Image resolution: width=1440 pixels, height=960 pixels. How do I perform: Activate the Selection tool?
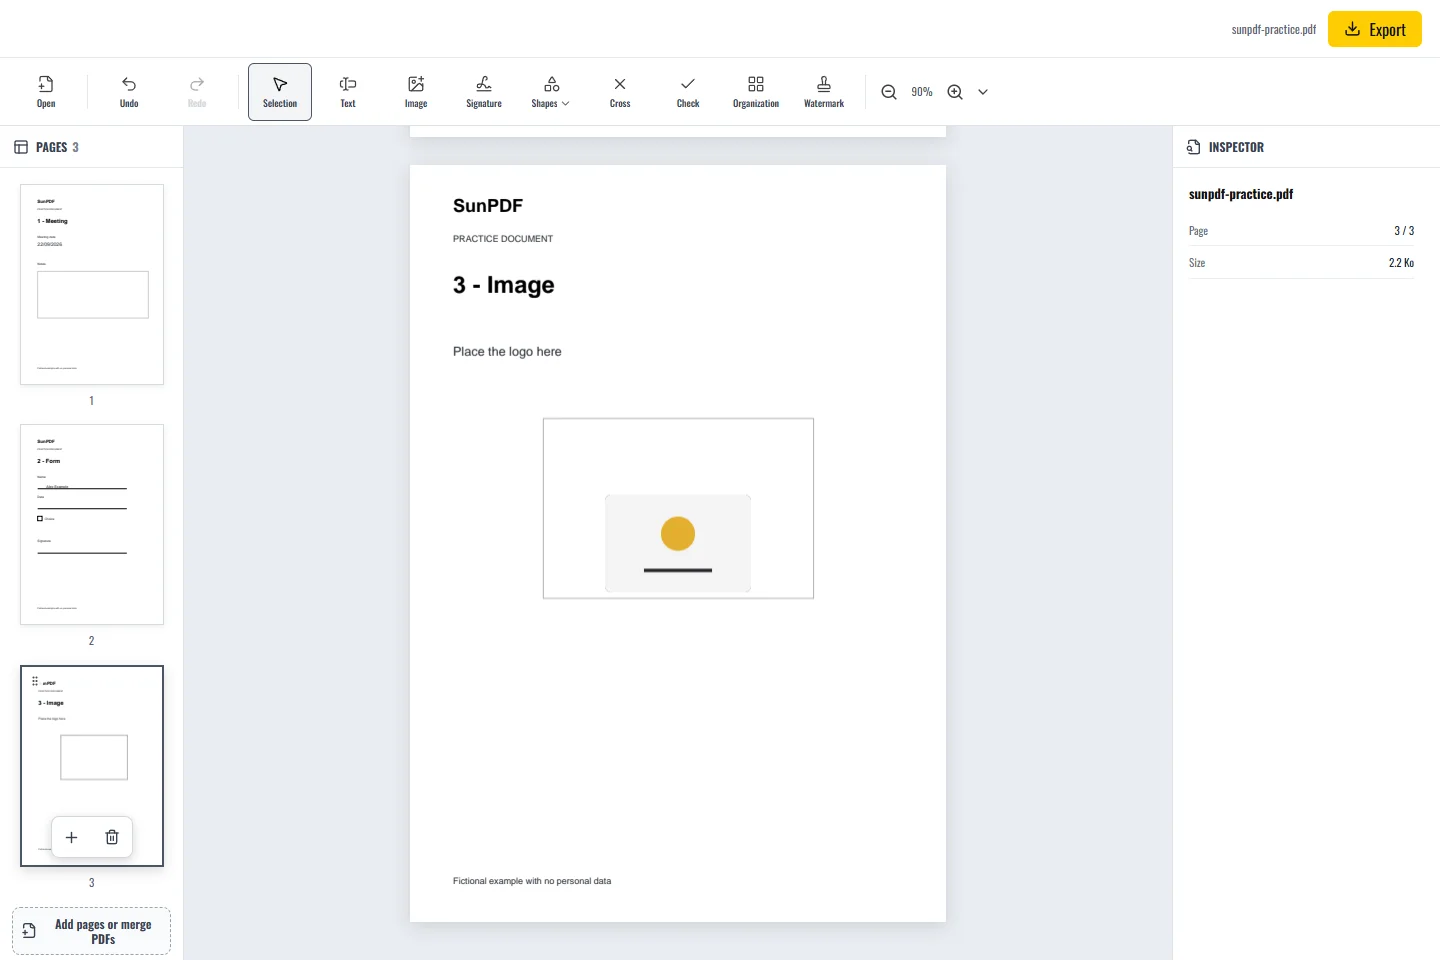pos(280,92)
